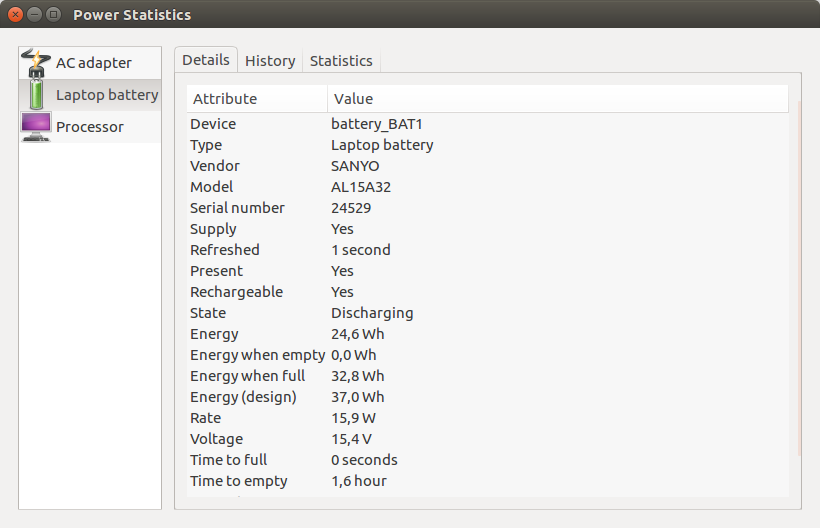Maximize the Power Statistics window
Screen dimensions: 820x528
pos(54,15)
